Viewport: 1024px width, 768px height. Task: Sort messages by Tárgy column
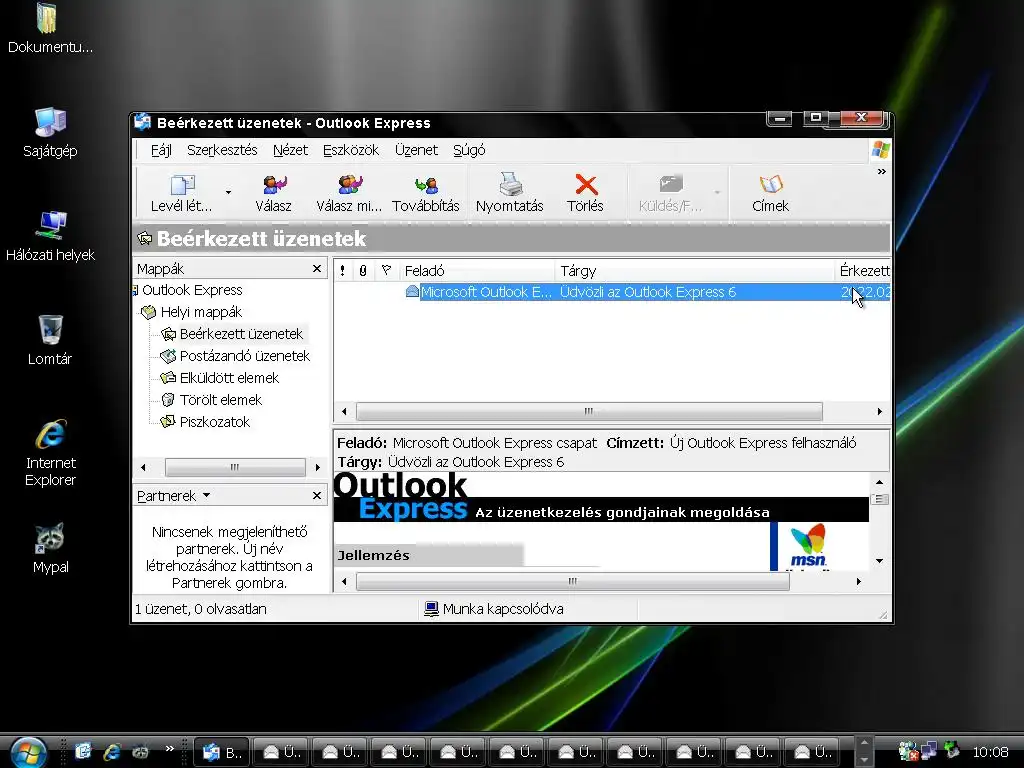point(695,270)
